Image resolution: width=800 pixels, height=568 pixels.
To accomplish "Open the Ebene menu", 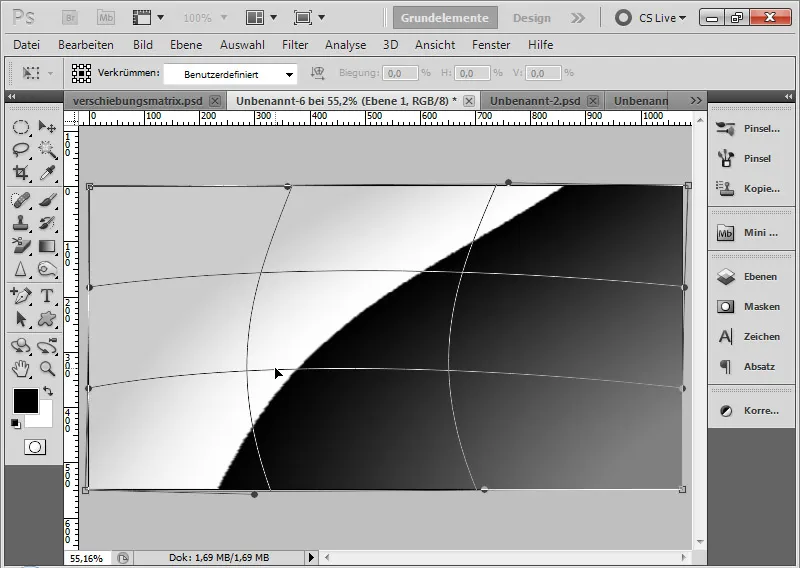I will [x=186, y=45].
